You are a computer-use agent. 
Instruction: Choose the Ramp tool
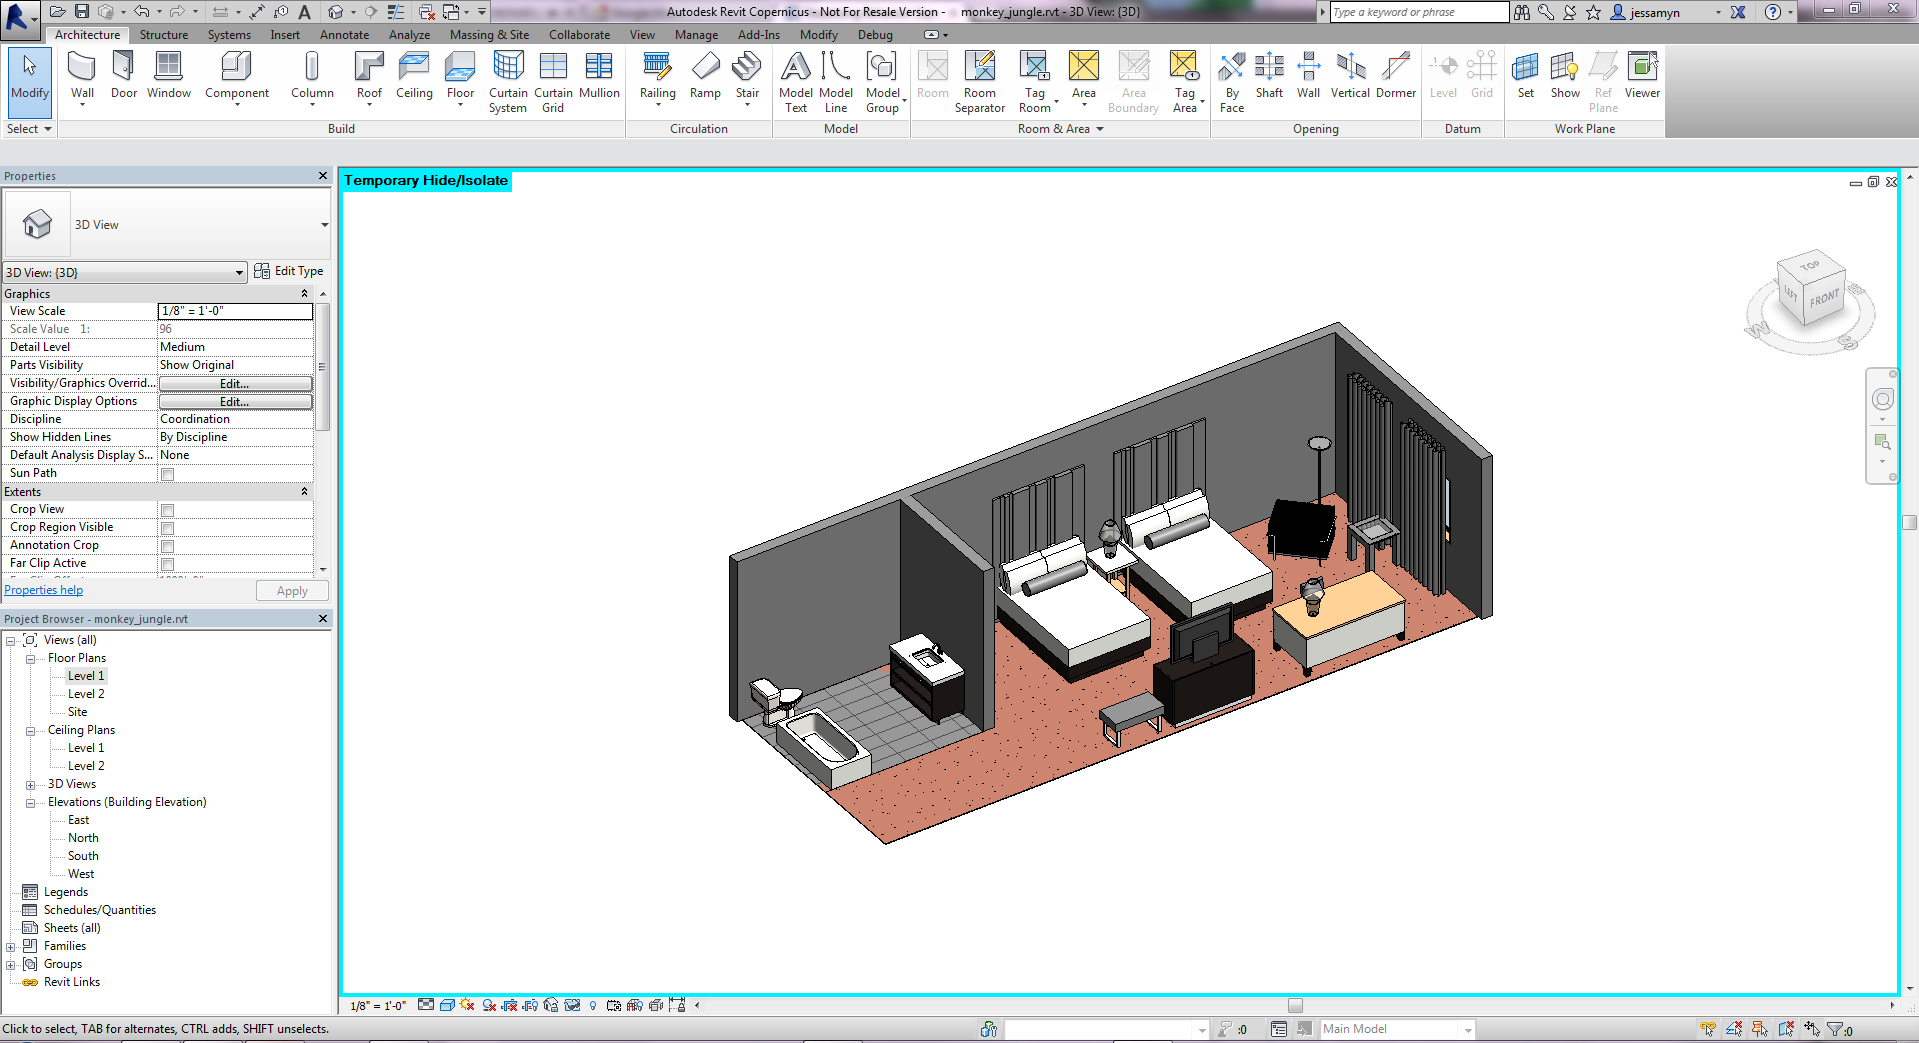[705, 77]
